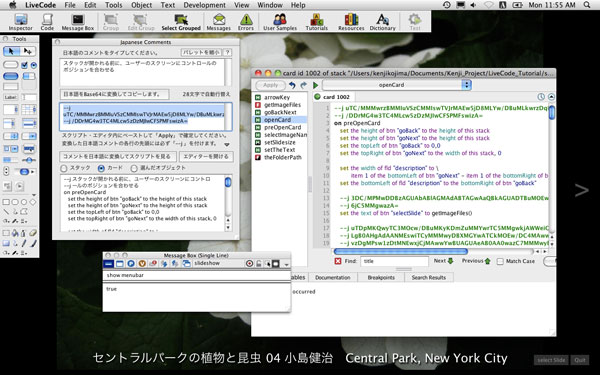Click the Next find button
Image resolution: width=600 pixels, height=375 pixels.
tap(443, 261)
